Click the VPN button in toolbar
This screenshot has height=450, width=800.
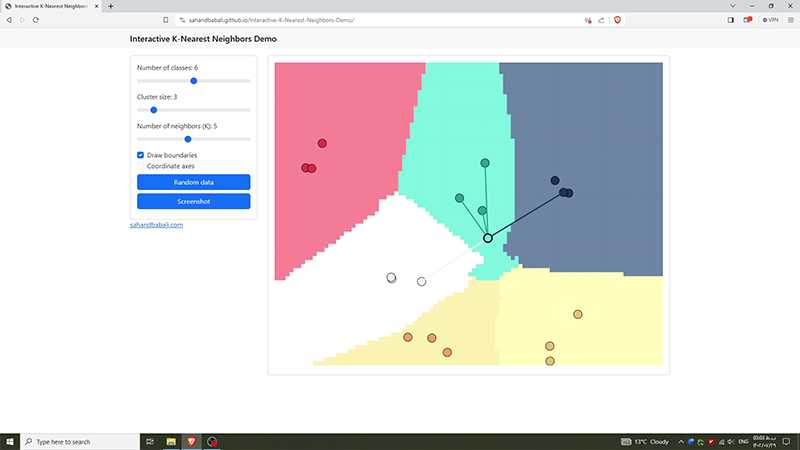coord(770,20)
